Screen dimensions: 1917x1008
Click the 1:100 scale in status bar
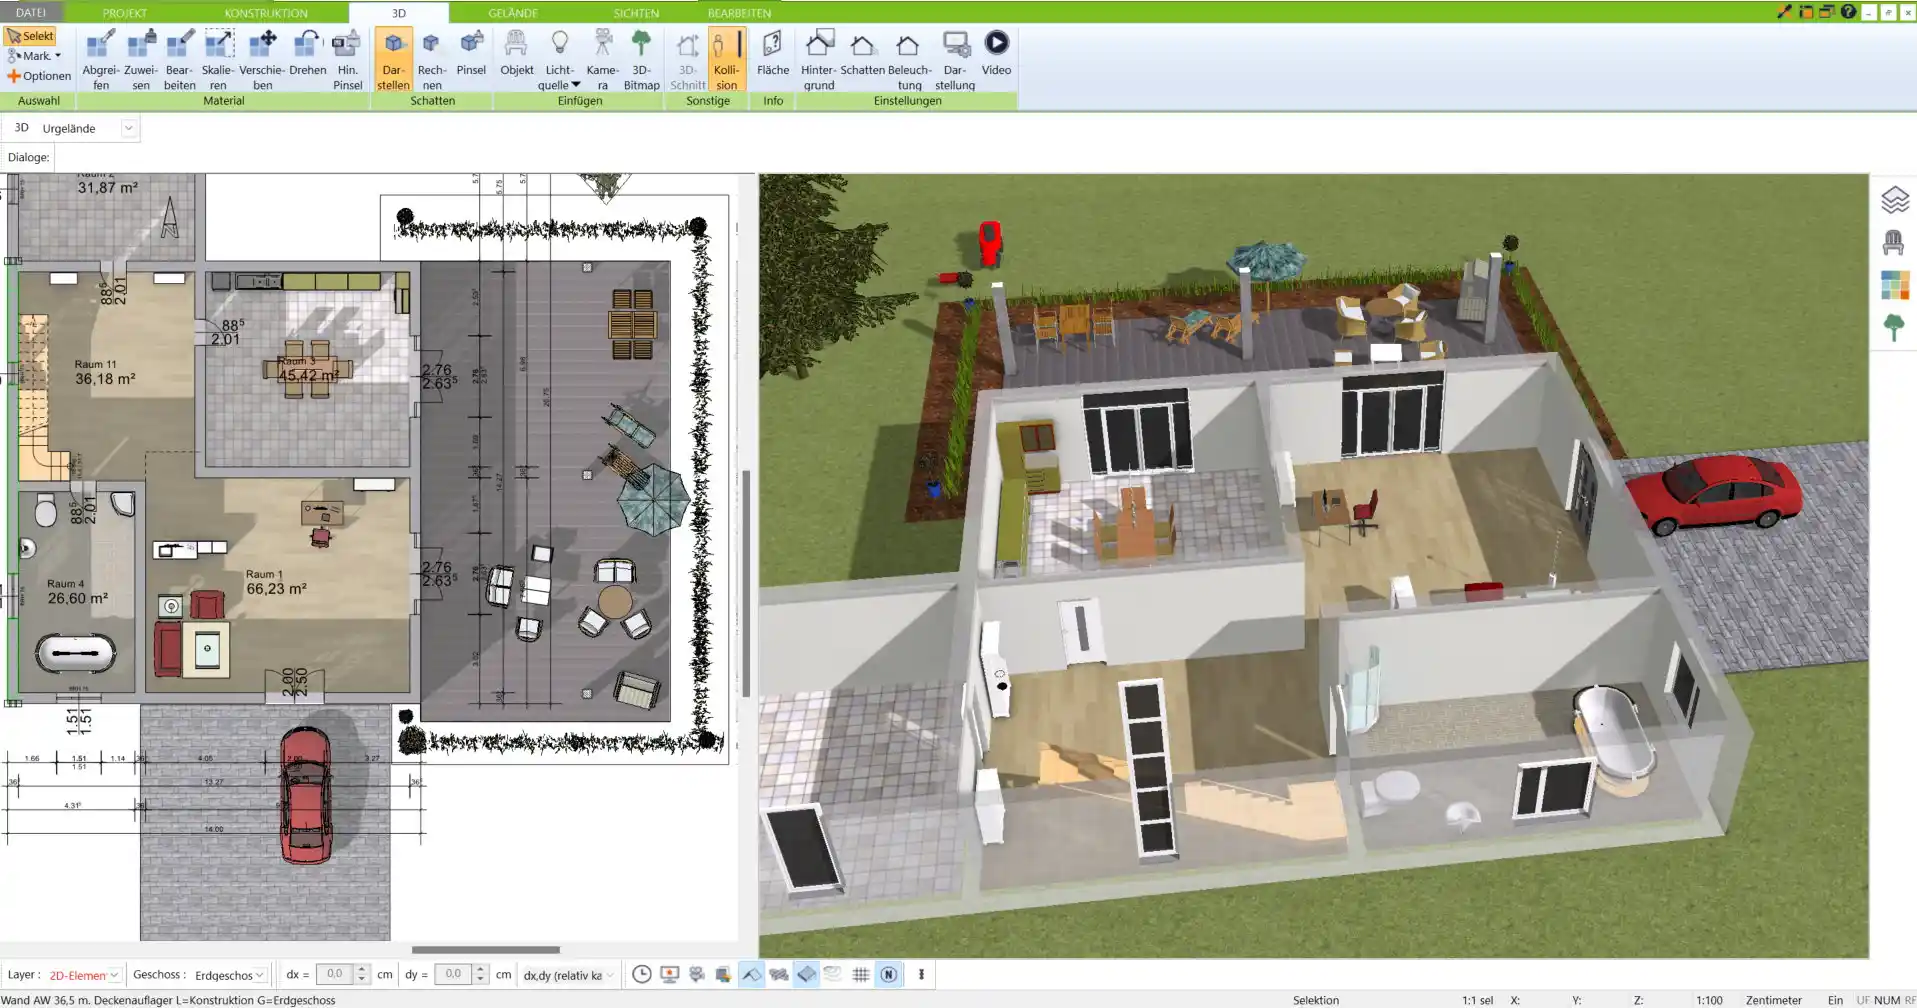[x=1709, y=1000]
